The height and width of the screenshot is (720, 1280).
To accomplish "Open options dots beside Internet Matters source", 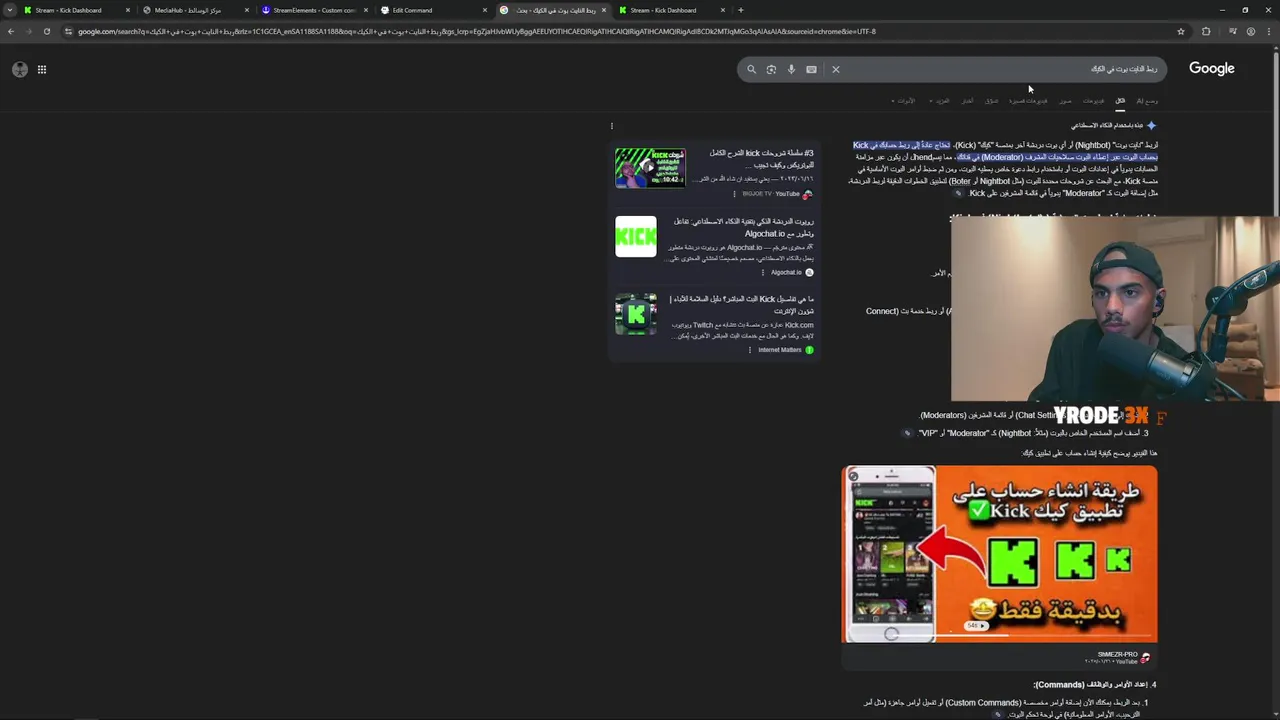I will 750,350.
